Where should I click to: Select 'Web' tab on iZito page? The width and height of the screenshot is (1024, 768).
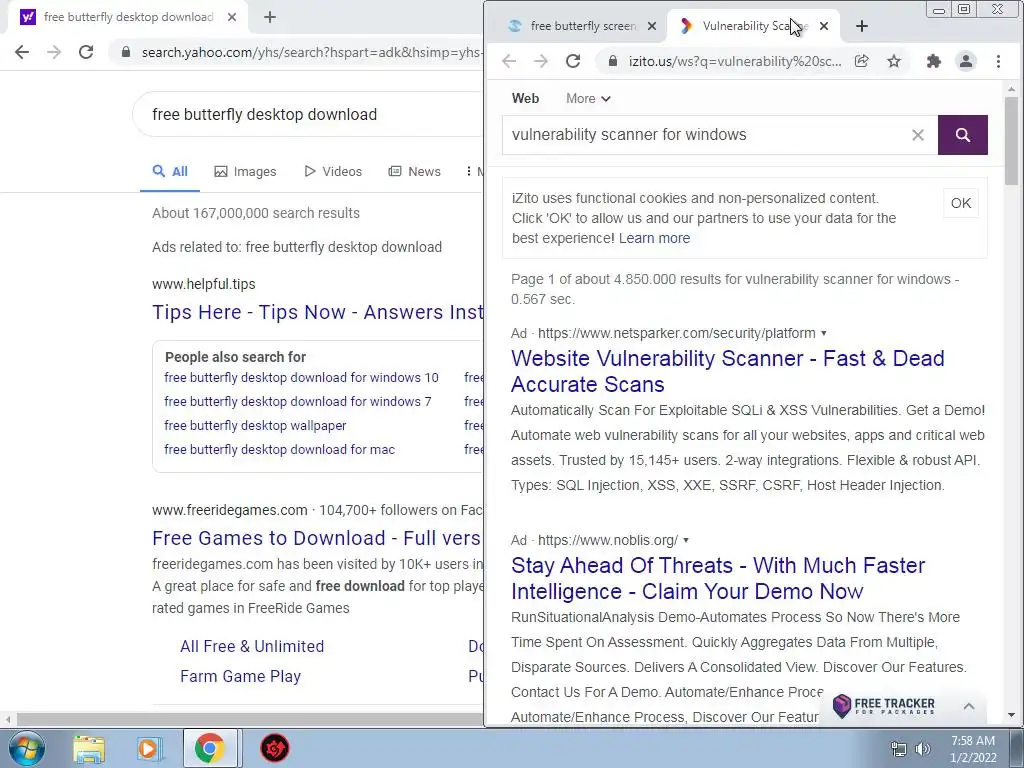[525, 99]
